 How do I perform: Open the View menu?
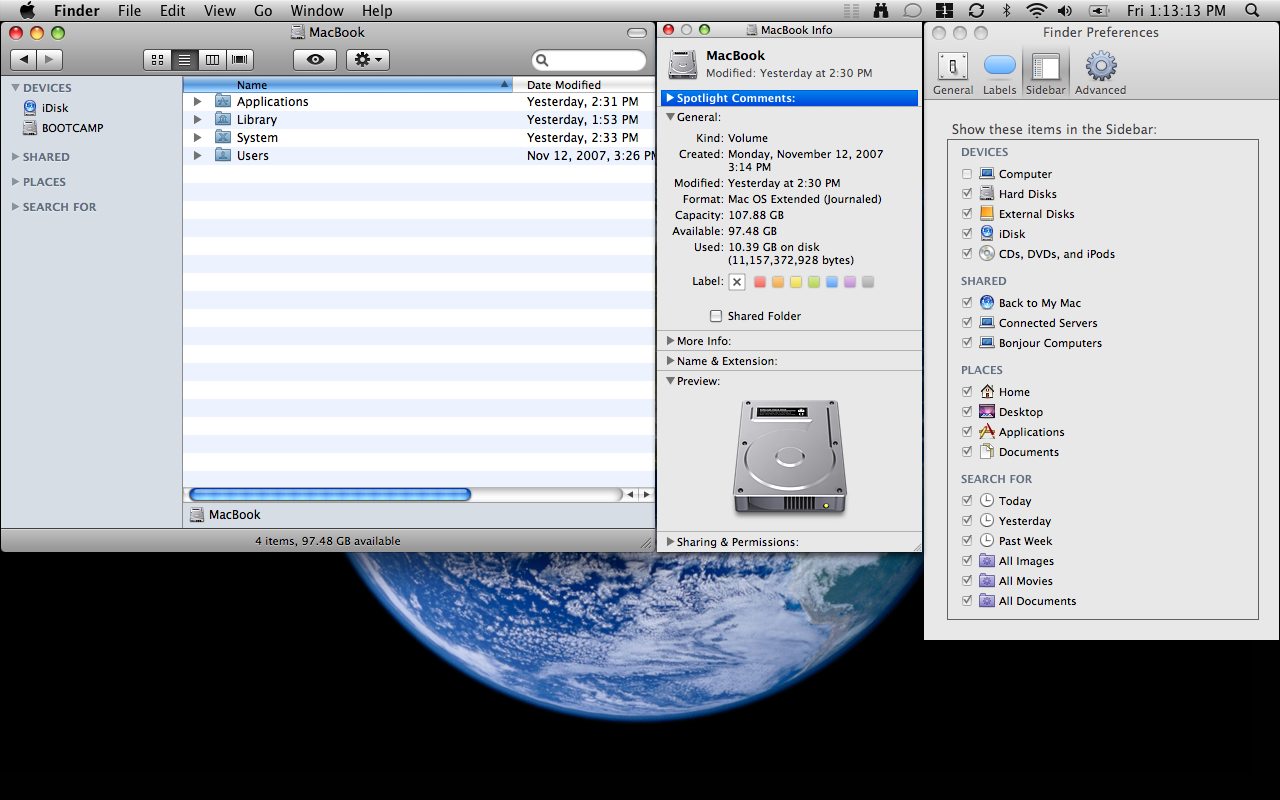click(x=219, y=11)
